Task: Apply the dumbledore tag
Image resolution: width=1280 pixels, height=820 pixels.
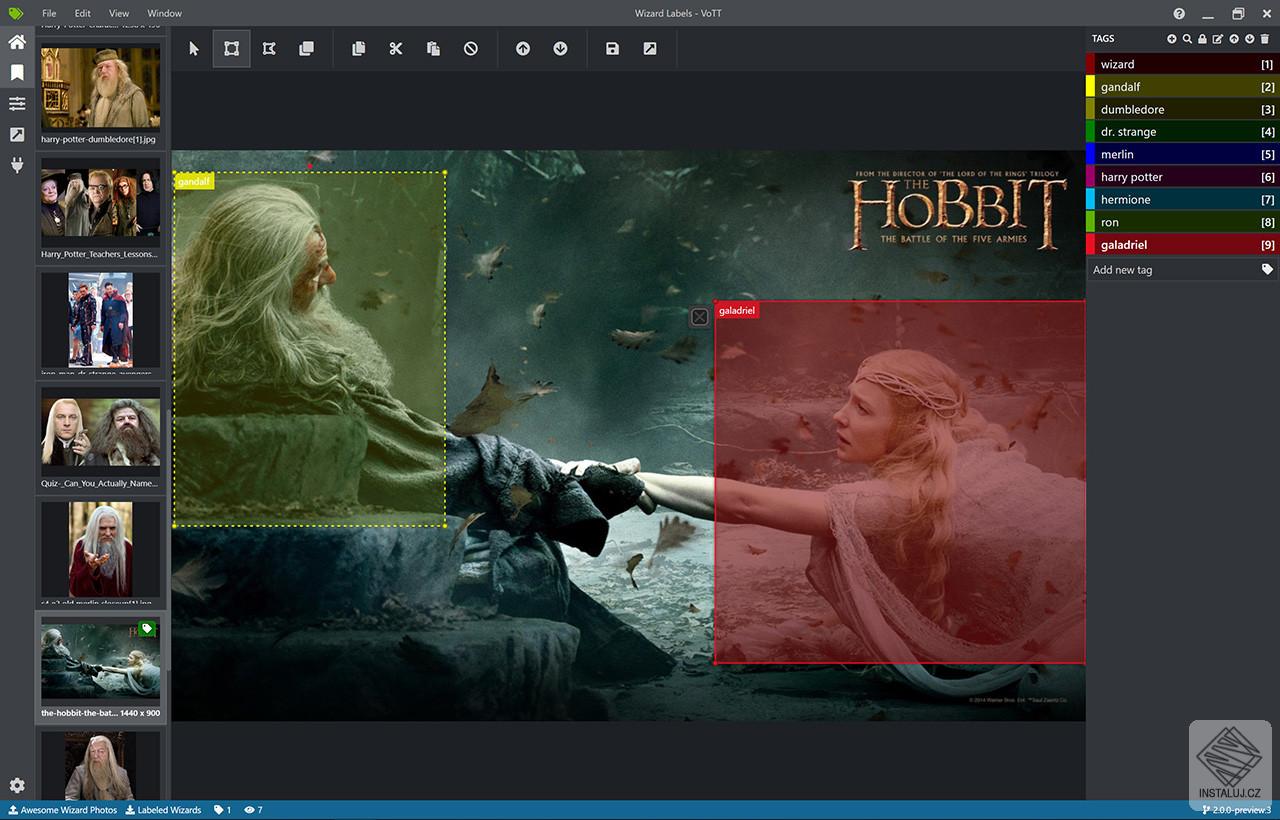Action: [x=1183, y=109]
